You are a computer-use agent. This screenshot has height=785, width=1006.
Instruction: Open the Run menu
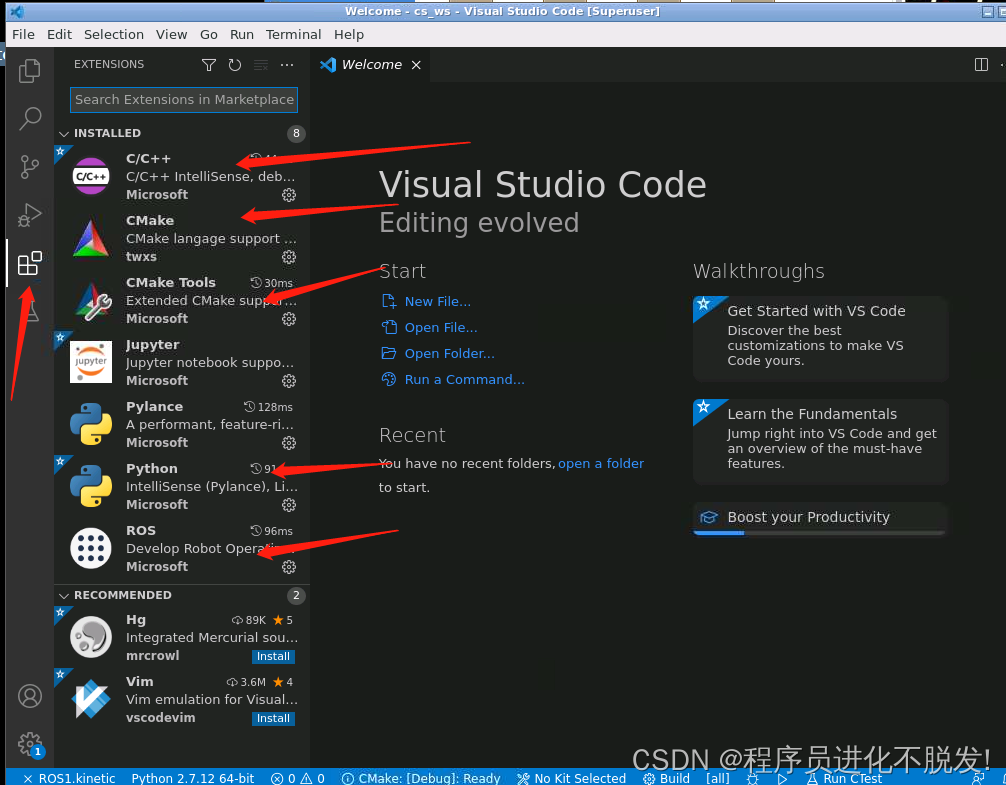pos(242,35)
